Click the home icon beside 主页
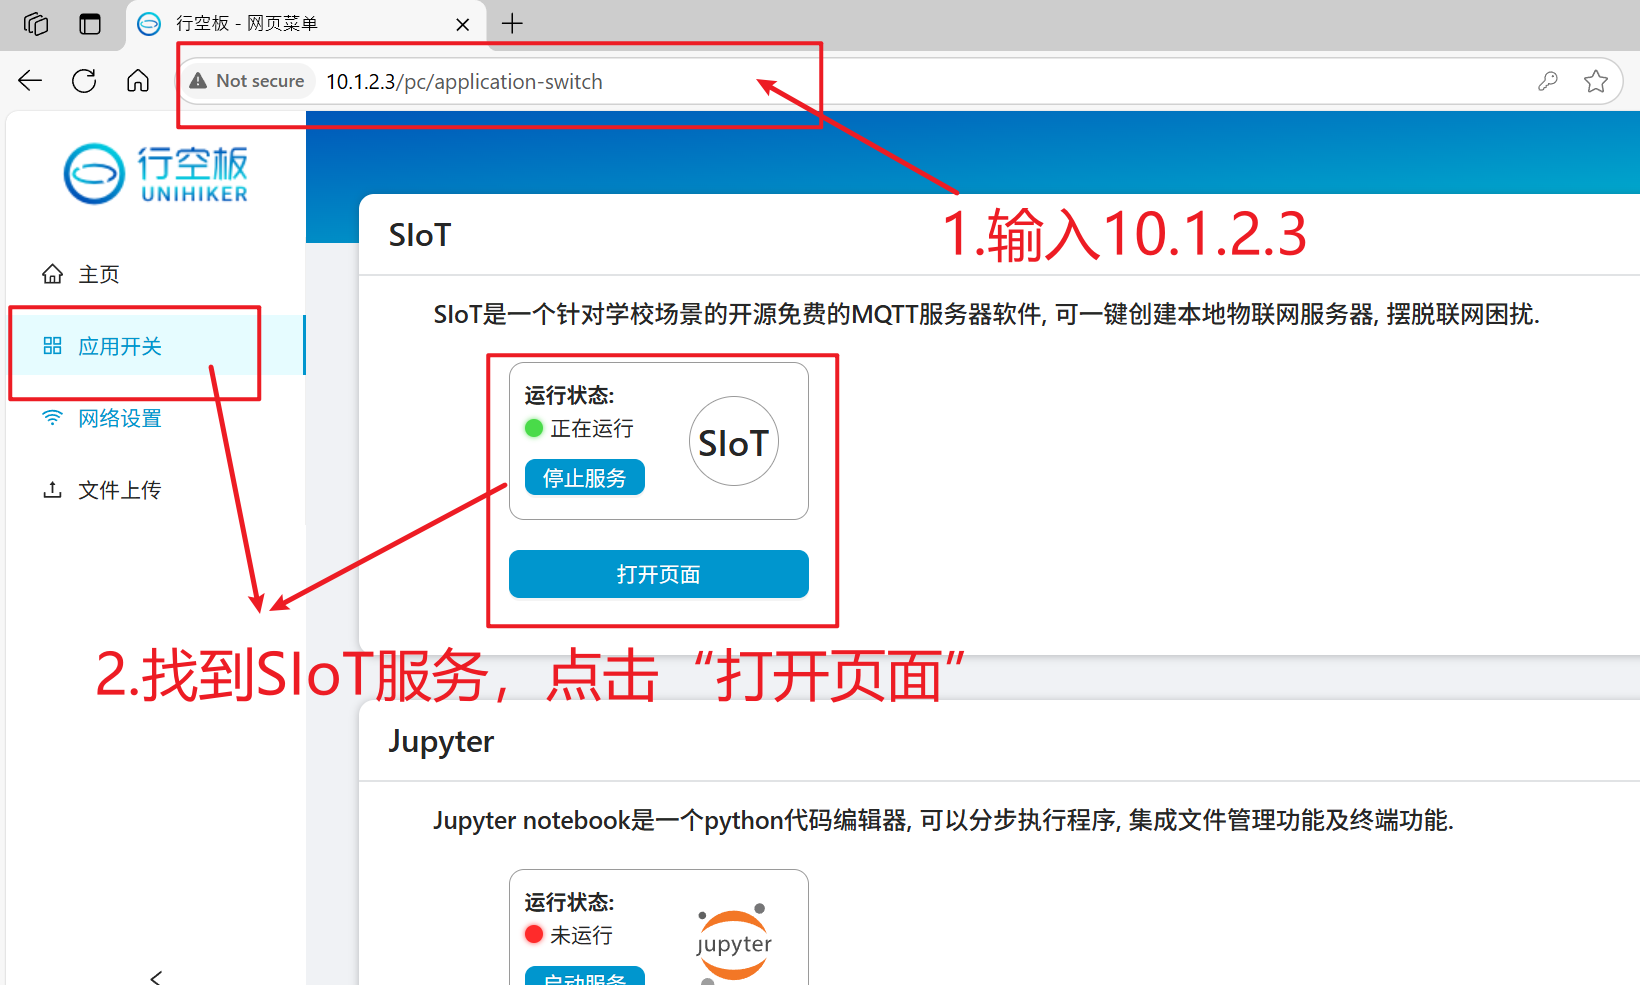The width and height of the screenshot is (1640, 985). click(52, 274)
